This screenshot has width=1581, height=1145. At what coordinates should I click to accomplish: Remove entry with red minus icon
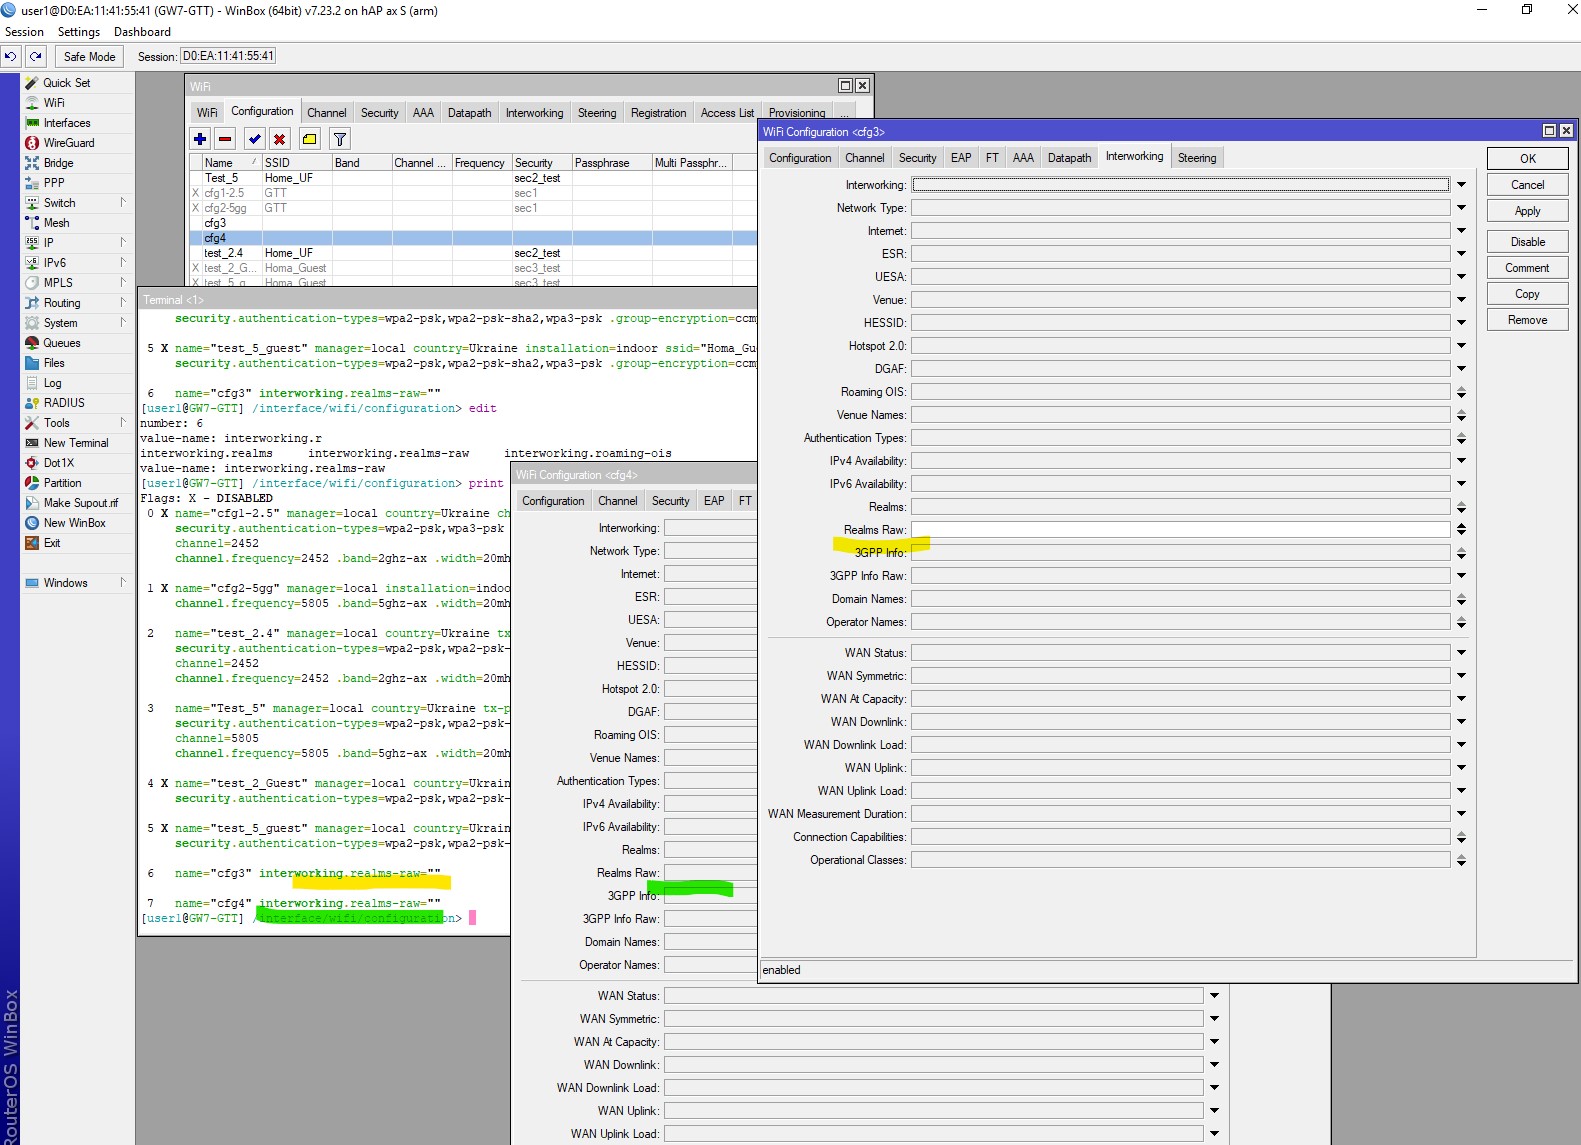225,139
